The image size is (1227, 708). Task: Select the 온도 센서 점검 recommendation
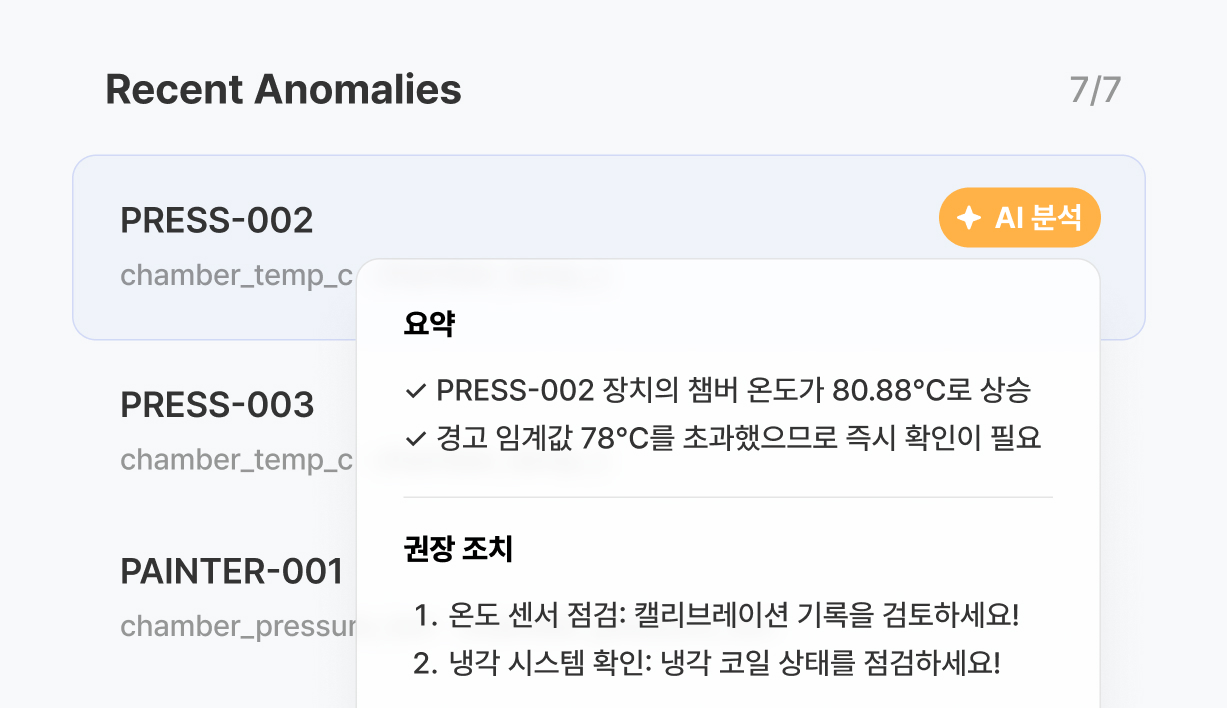point(734,615)
